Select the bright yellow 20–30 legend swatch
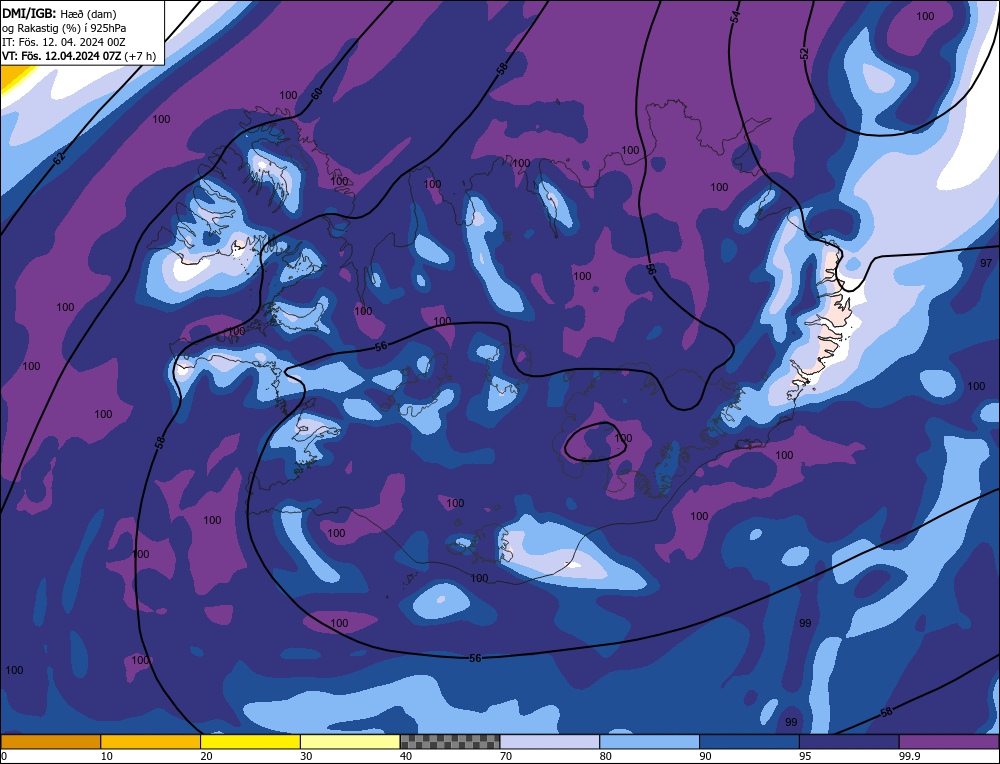1000x764 pixels. coord(250,742)
